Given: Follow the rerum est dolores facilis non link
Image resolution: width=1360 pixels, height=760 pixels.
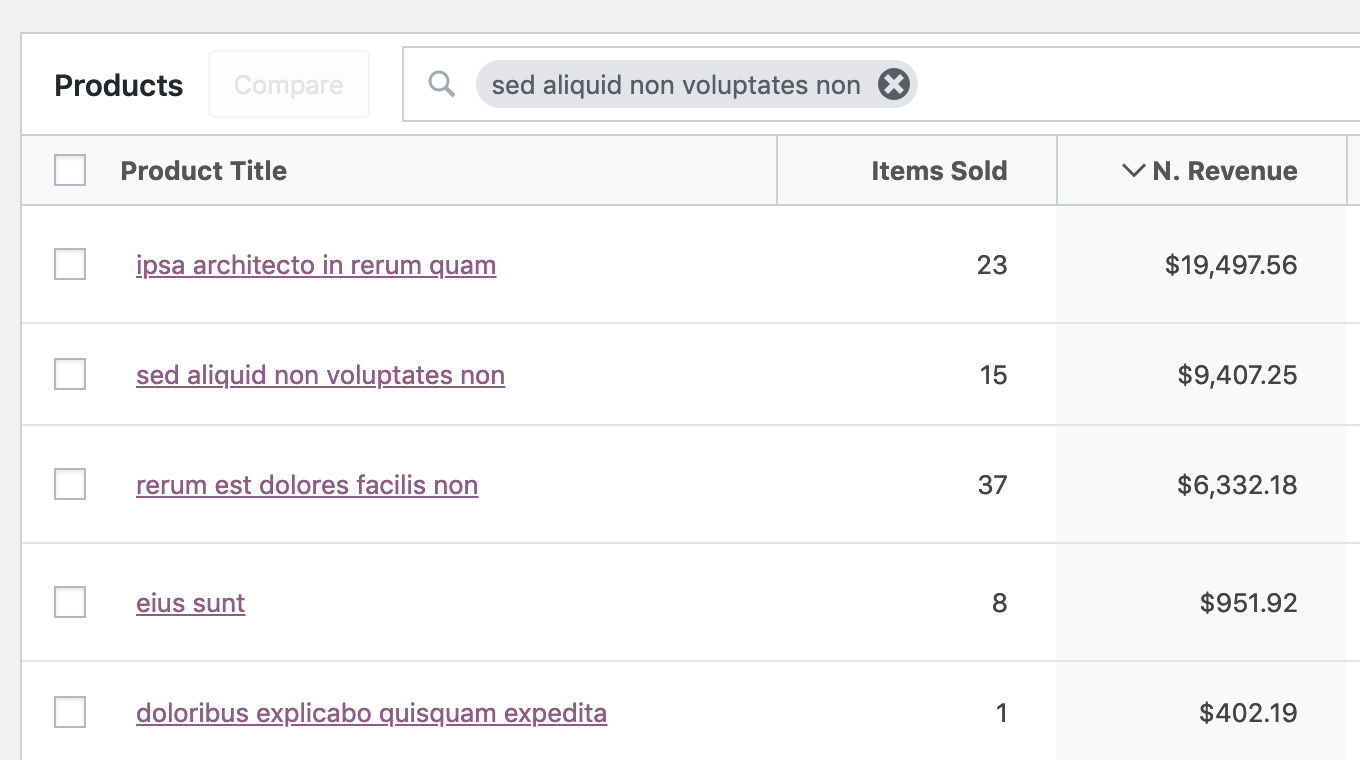Looking at the screenshot, I should [307, 485].
